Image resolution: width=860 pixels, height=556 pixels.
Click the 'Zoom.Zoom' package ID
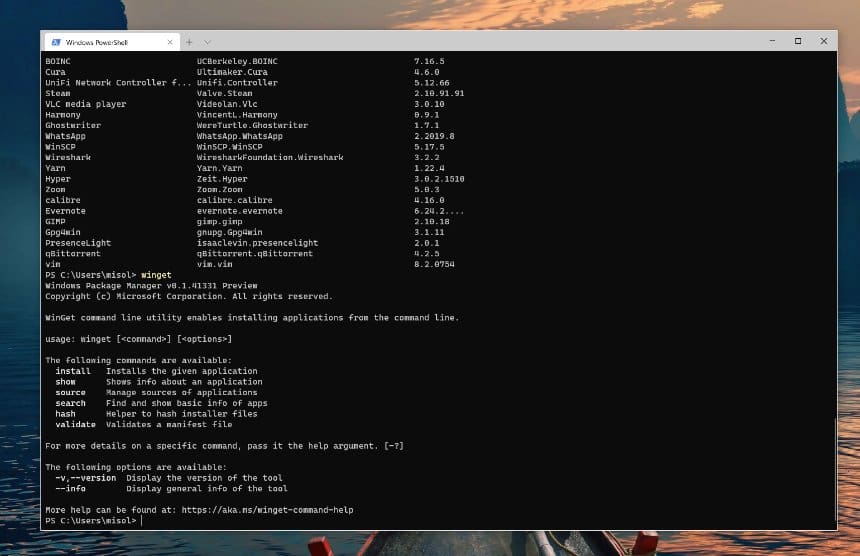pos(219,190)
